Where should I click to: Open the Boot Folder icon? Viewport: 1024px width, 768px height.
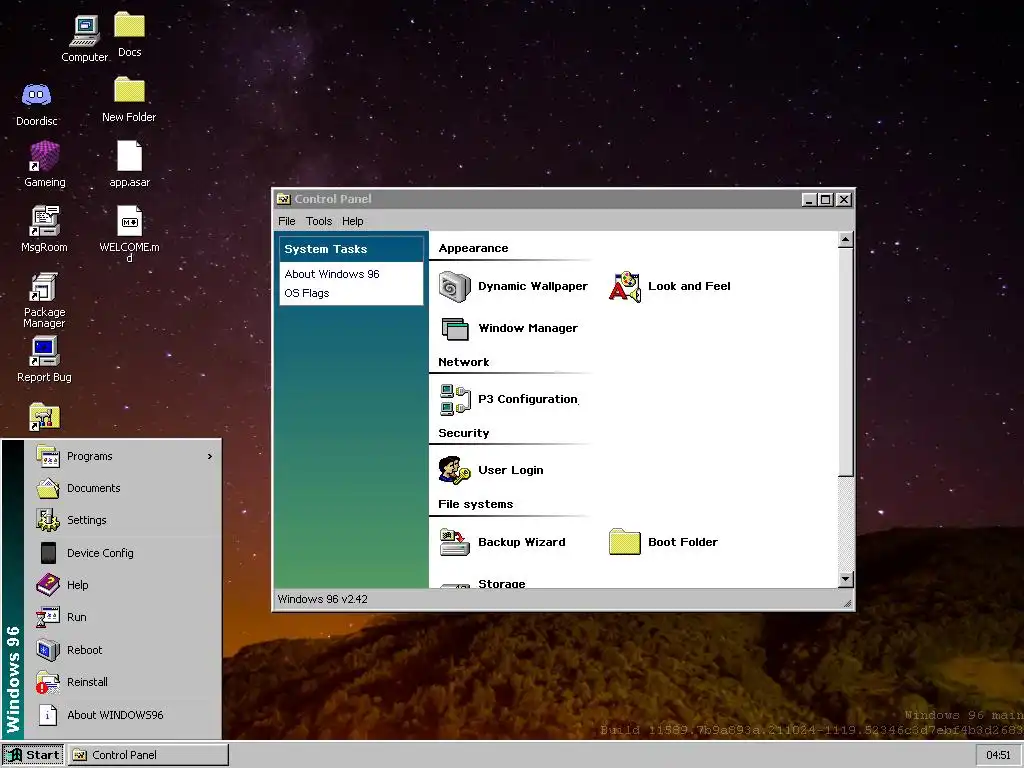pos(624,542)
